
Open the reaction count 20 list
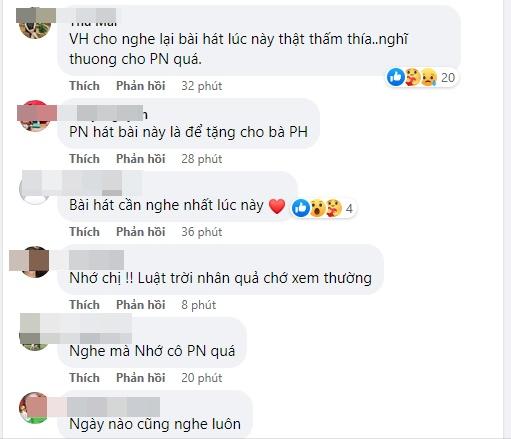coord(448,78)
